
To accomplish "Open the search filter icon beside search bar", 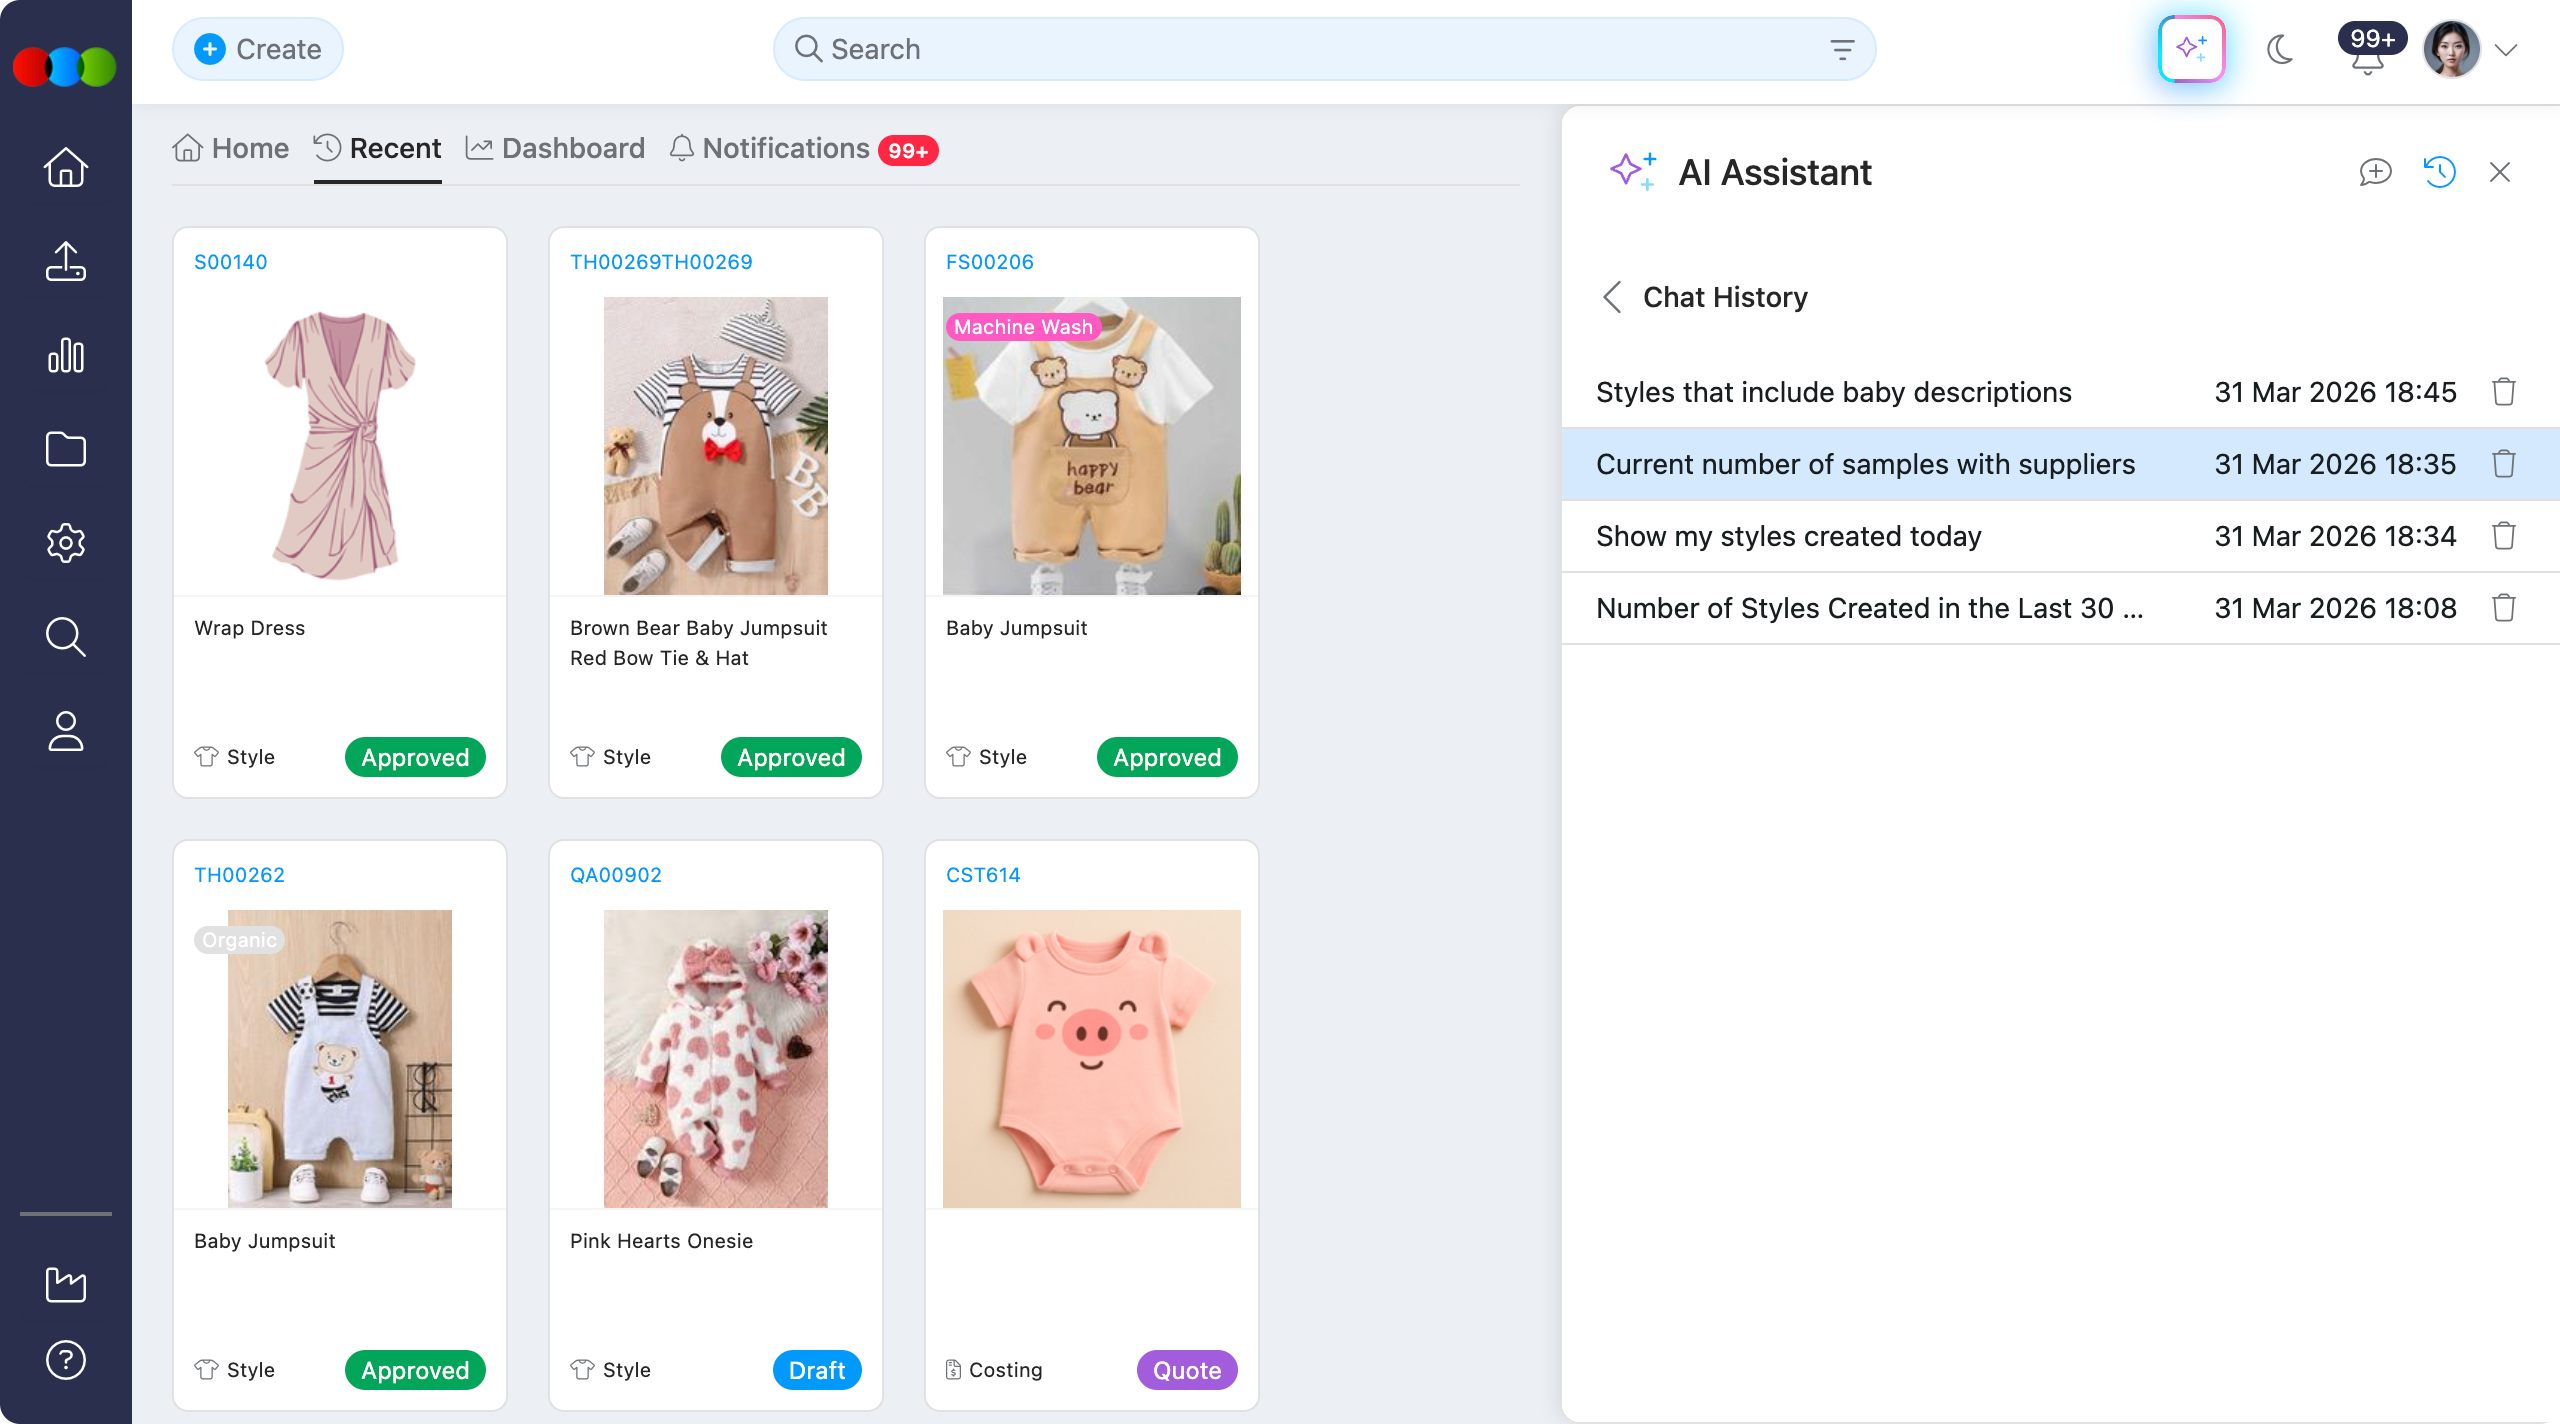I will pos(1842,48).
